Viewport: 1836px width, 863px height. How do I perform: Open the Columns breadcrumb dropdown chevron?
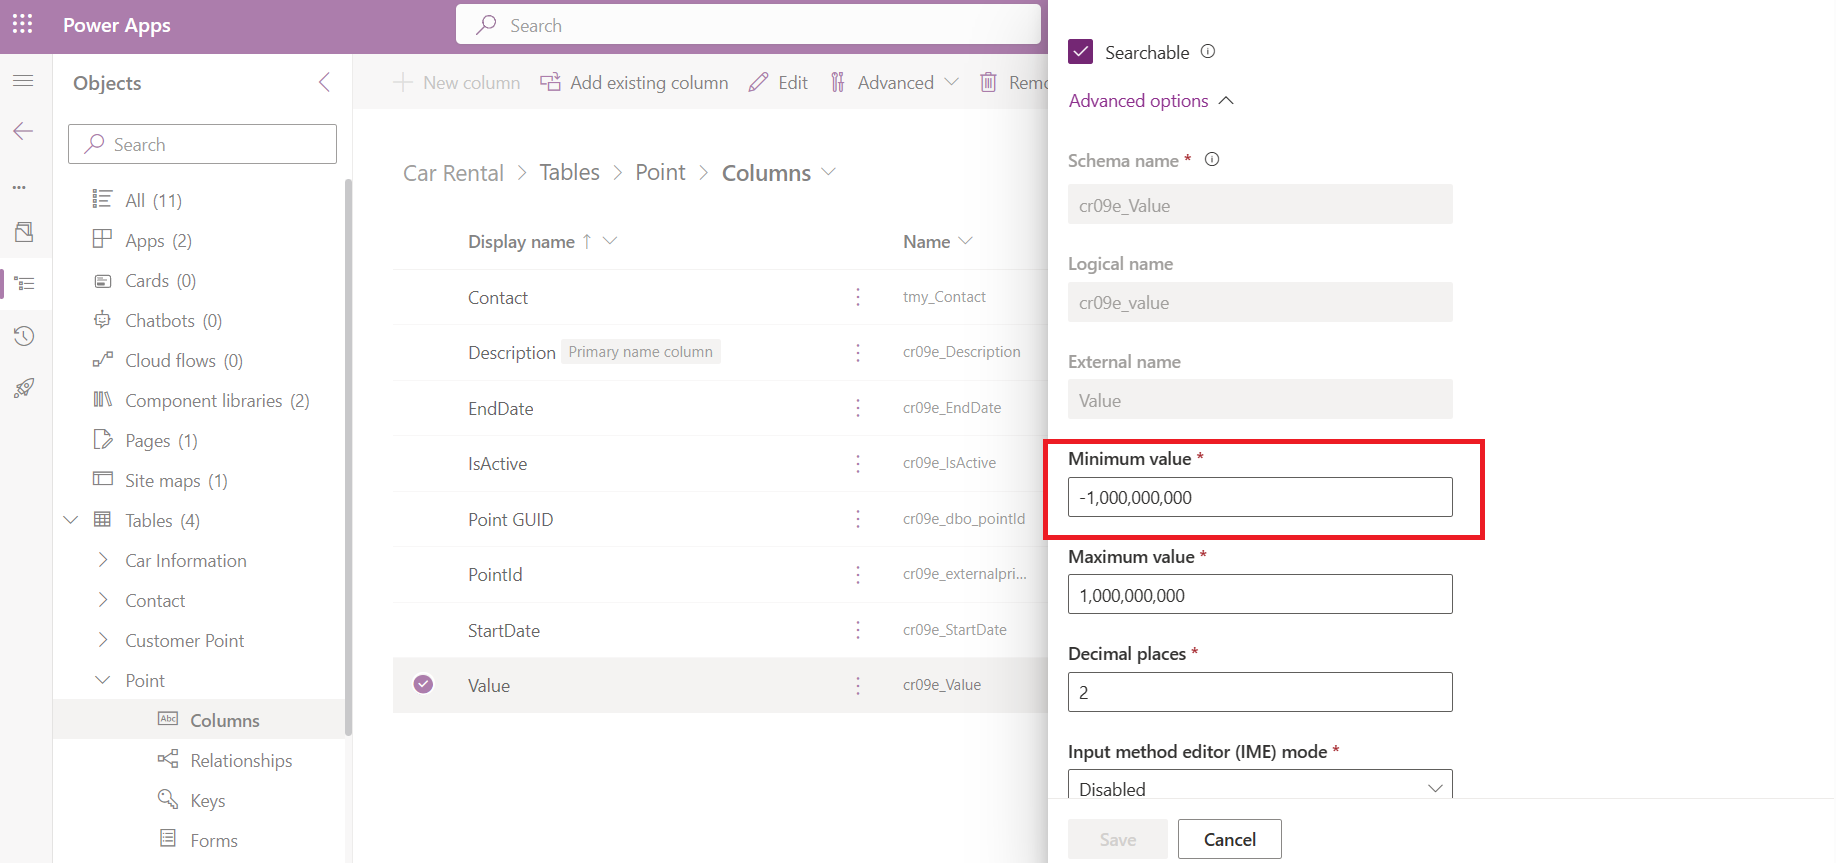[x=828, y=172]
